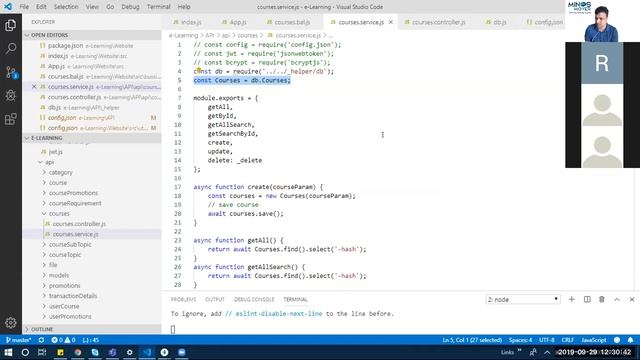Screen dimensions: 640x360
Task: Open the Windows Start menu
Action: [8, 352]
